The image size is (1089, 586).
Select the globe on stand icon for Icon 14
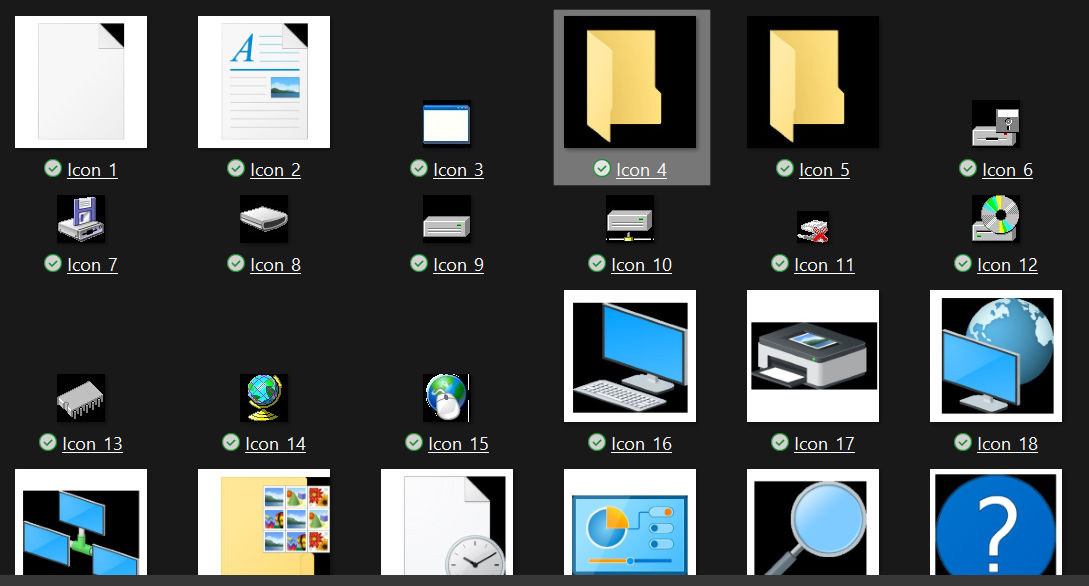click(x=263, y=397)
